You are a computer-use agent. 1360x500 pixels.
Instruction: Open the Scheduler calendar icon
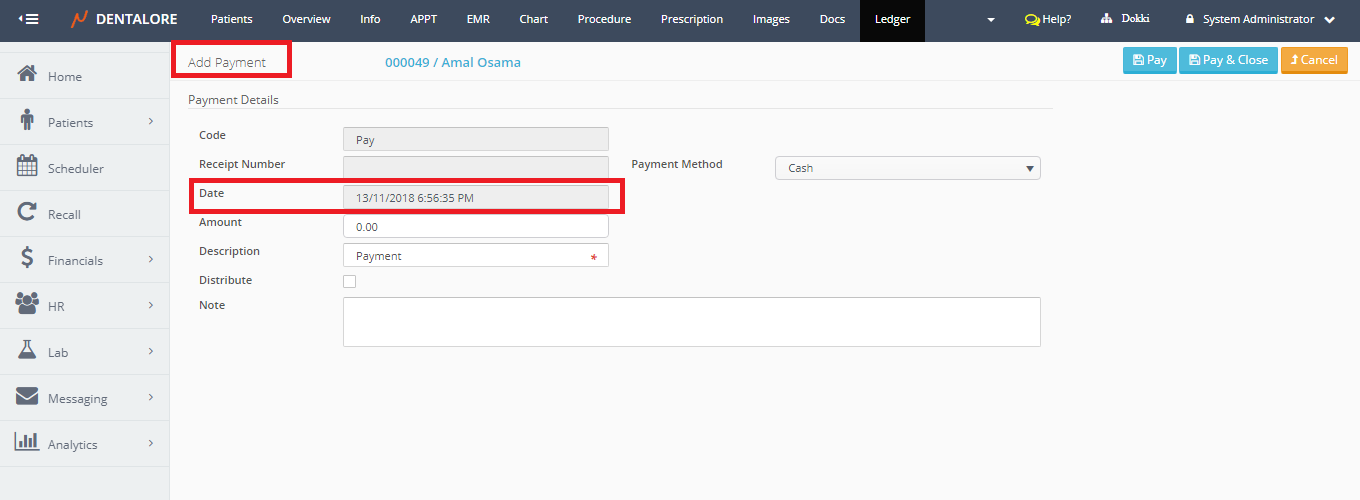click(x=28, y=167)
